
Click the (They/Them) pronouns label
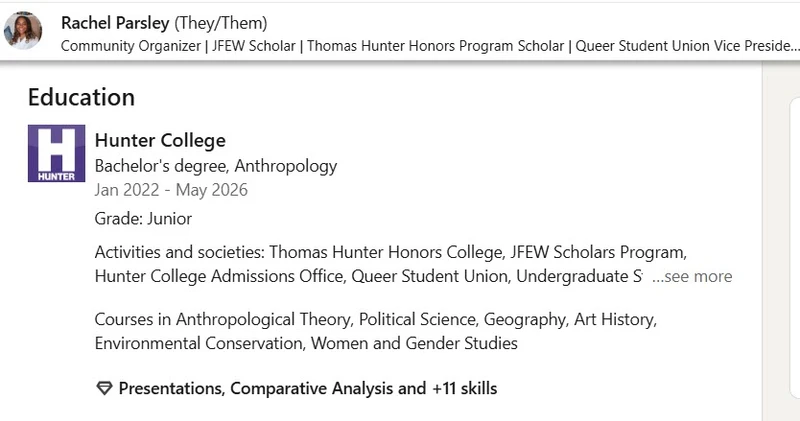pos(221,23)
